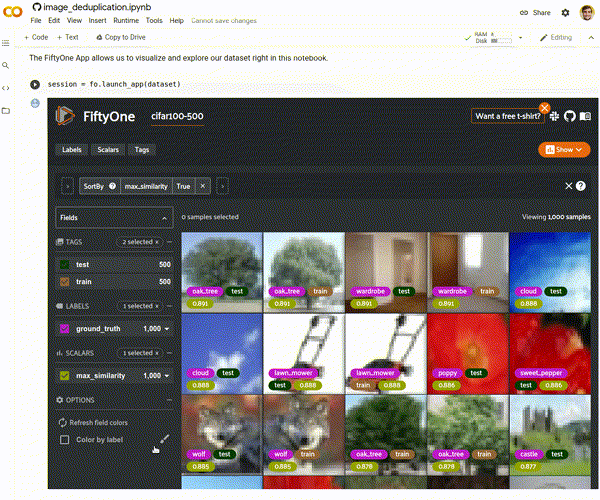The image size is (600, 500).
Task: Open the FiftyOne documentation book icon
Action: [585, 116]
